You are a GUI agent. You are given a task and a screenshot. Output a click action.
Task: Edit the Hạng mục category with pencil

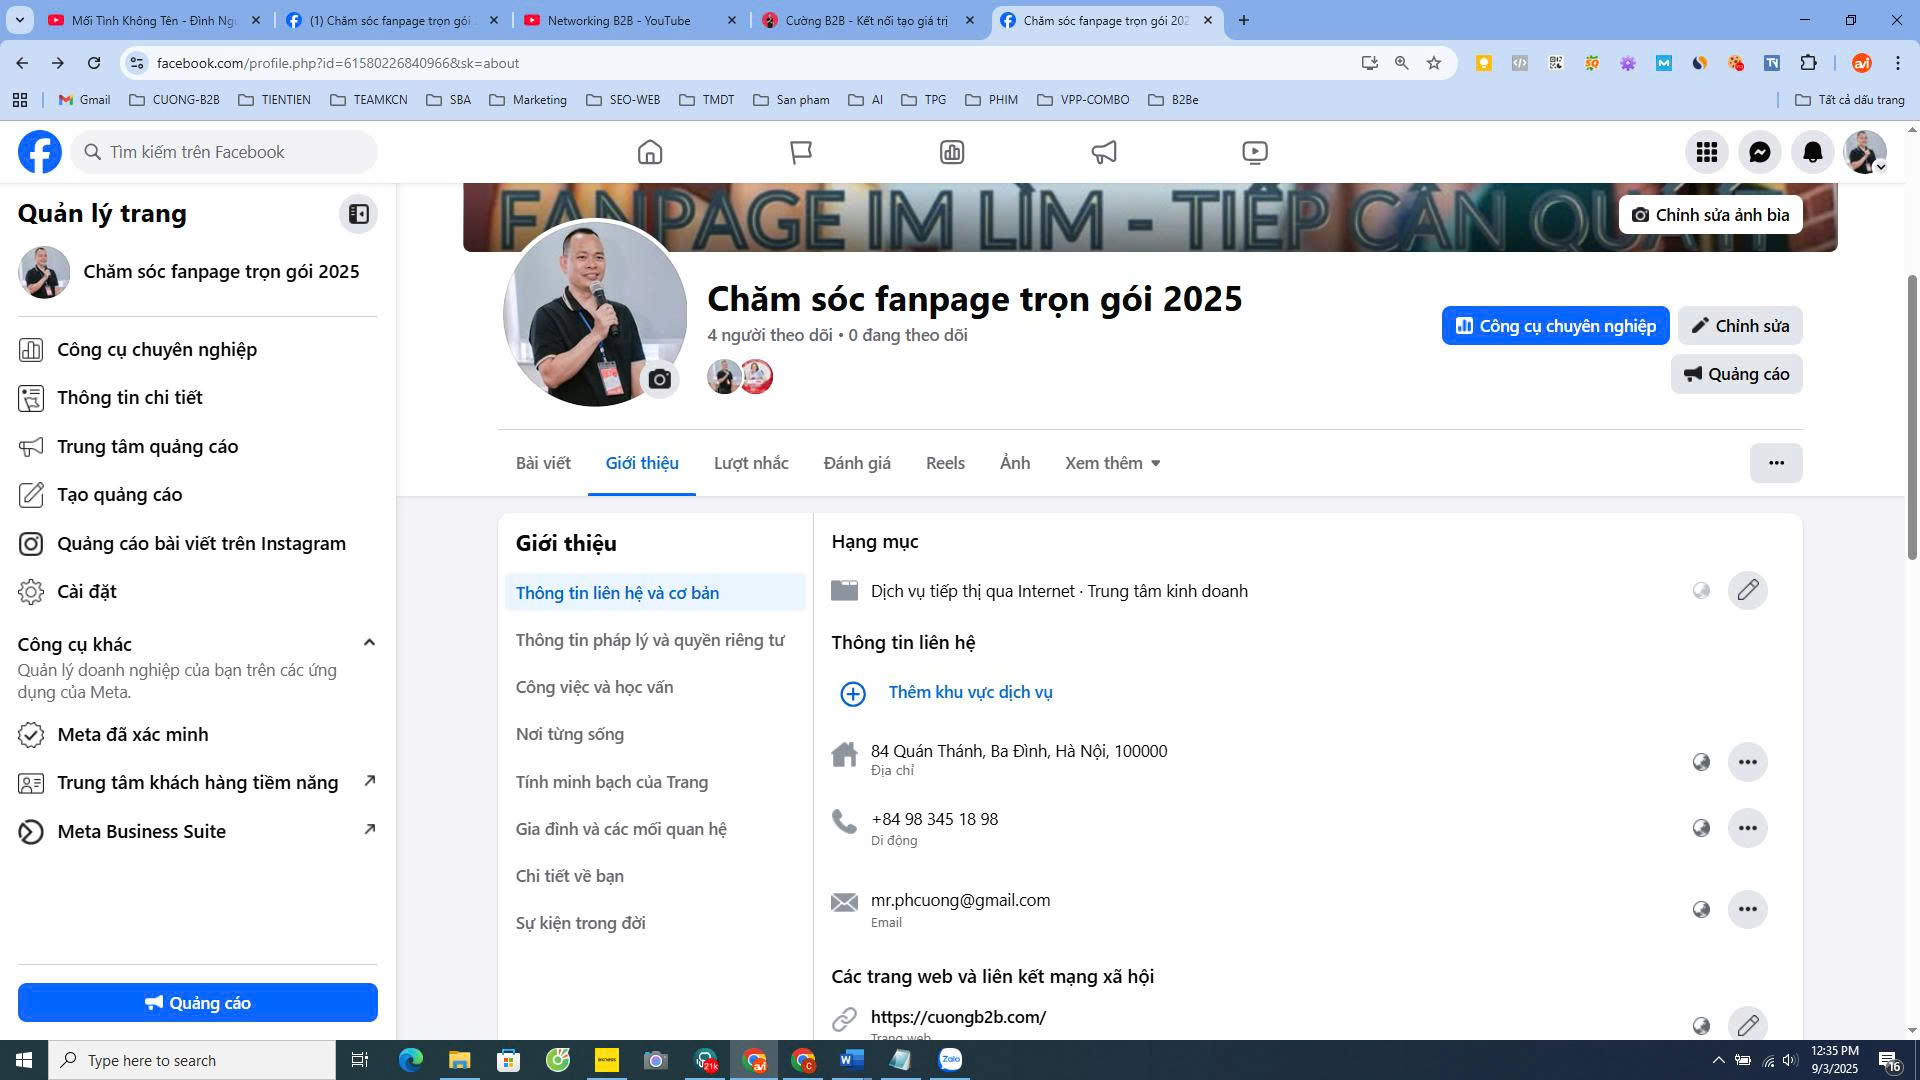pyautogui.click(x=1747, y=590)
